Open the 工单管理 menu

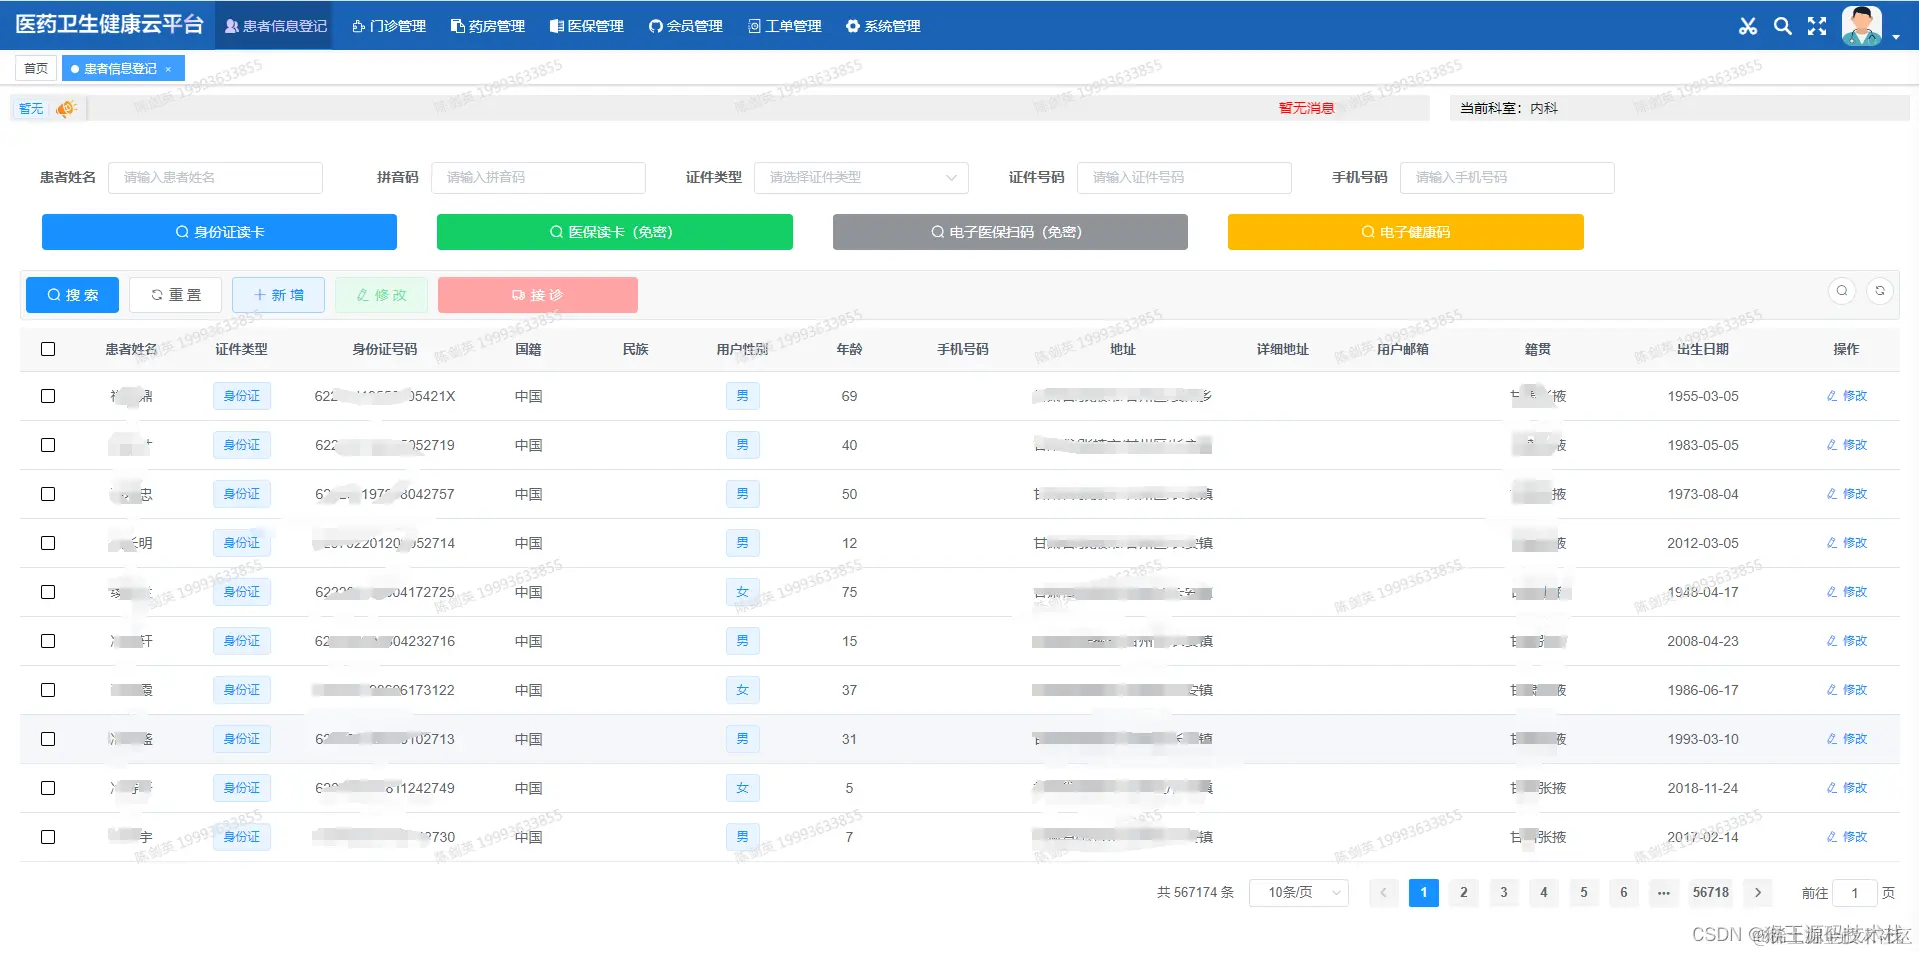click(x=785, y=26)
